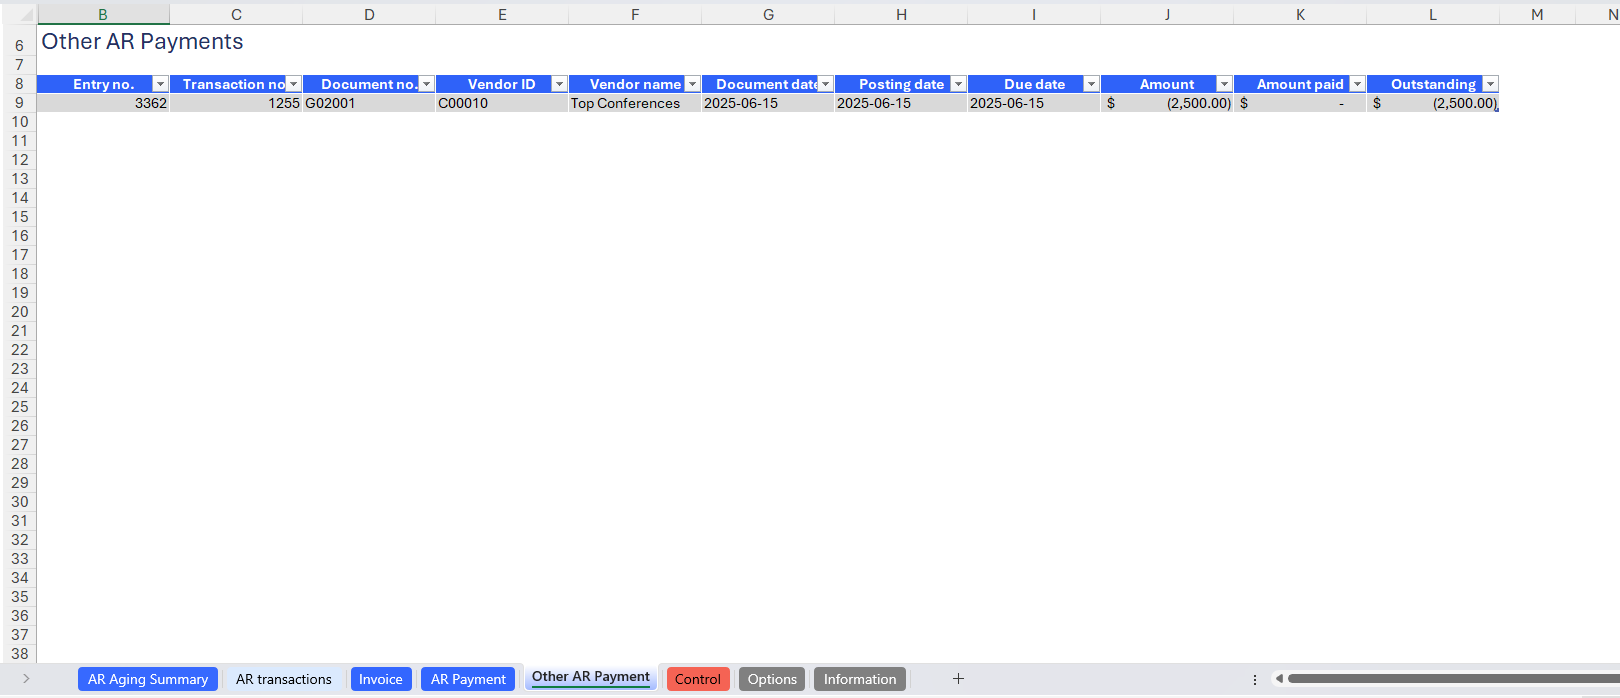1620x698 pixels.
Task: Click the horizontal scrollbar thumb
Action: click(1450, 679)
